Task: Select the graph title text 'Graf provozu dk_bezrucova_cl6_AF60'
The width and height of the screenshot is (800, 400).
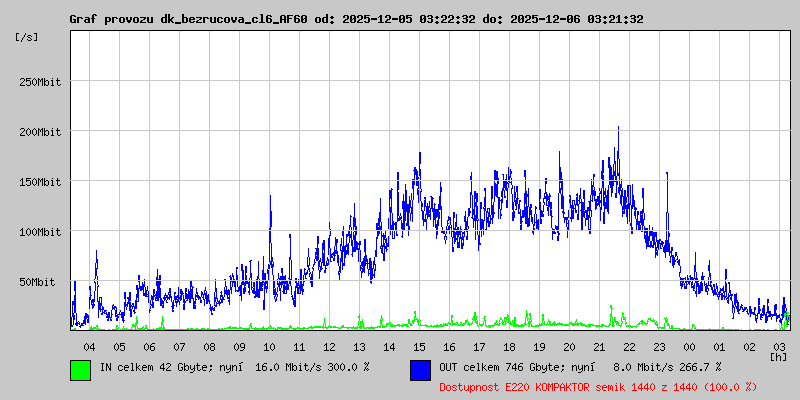Action: (188, 19)
